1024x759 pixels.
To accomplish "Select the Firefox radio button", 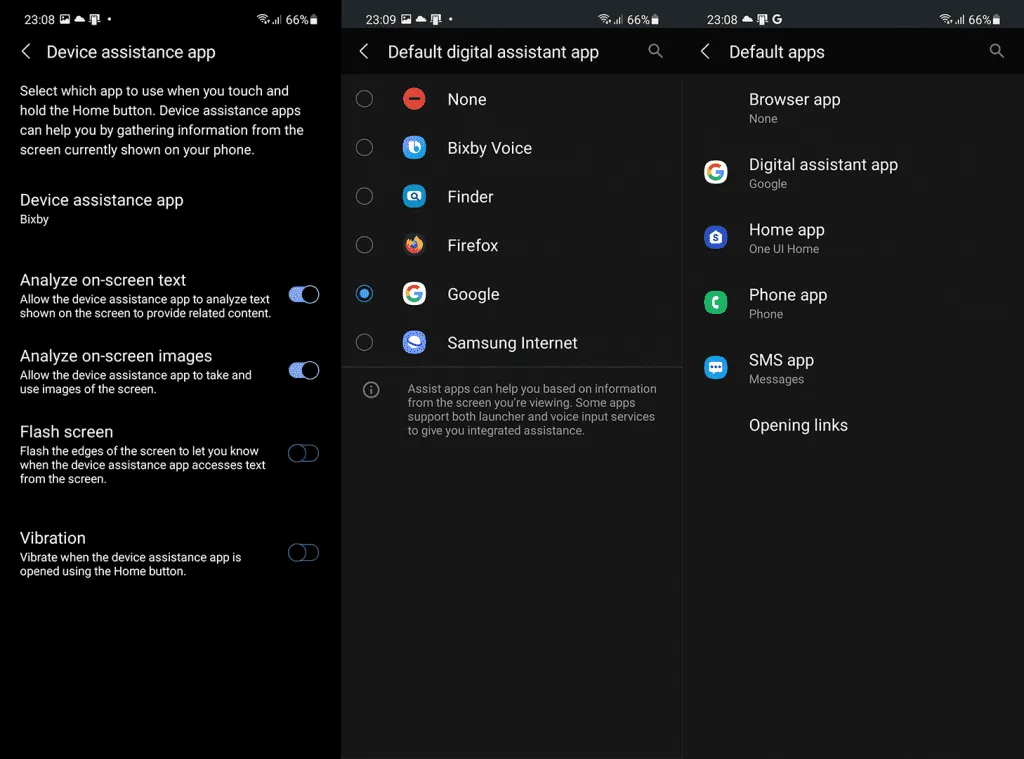I will click(364, 245).
